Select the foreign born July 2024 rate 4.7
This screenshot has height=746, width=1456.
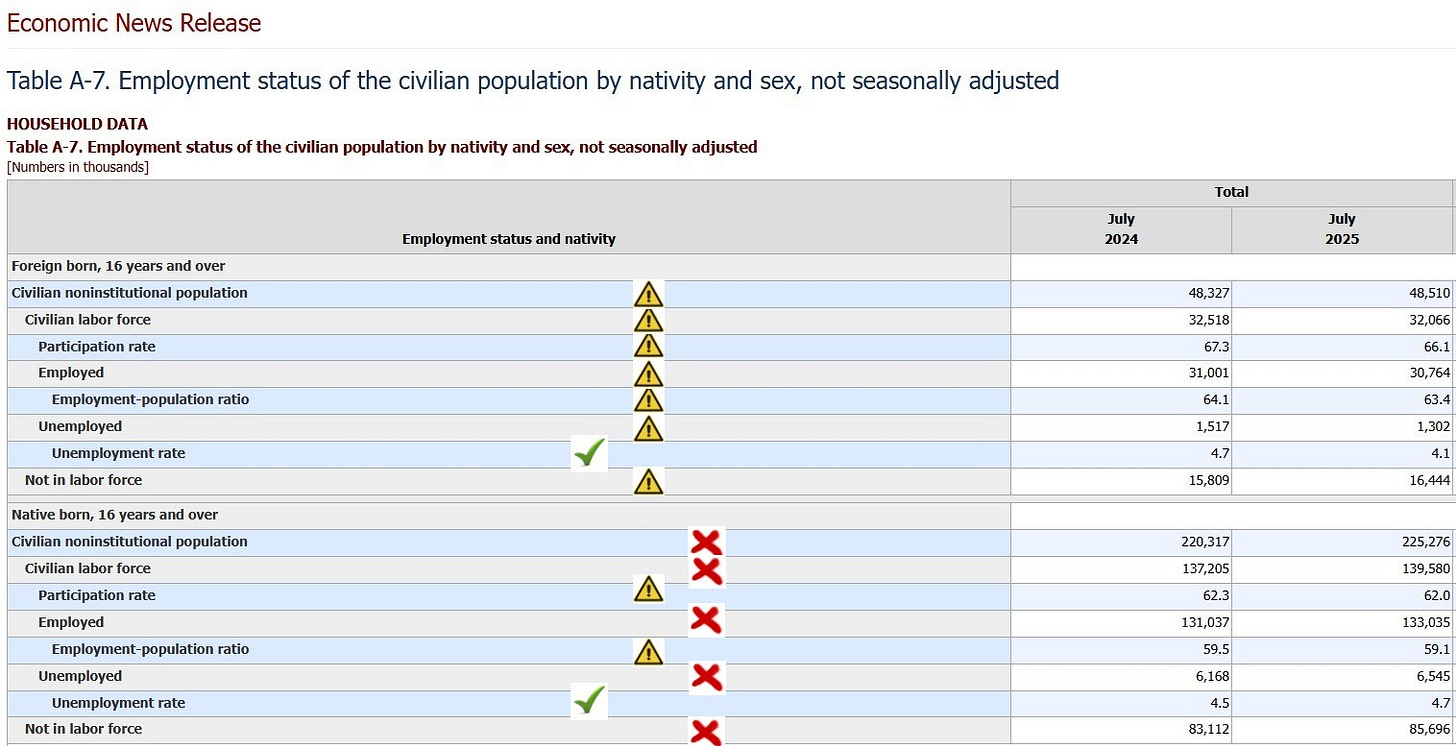point(1221,454)
